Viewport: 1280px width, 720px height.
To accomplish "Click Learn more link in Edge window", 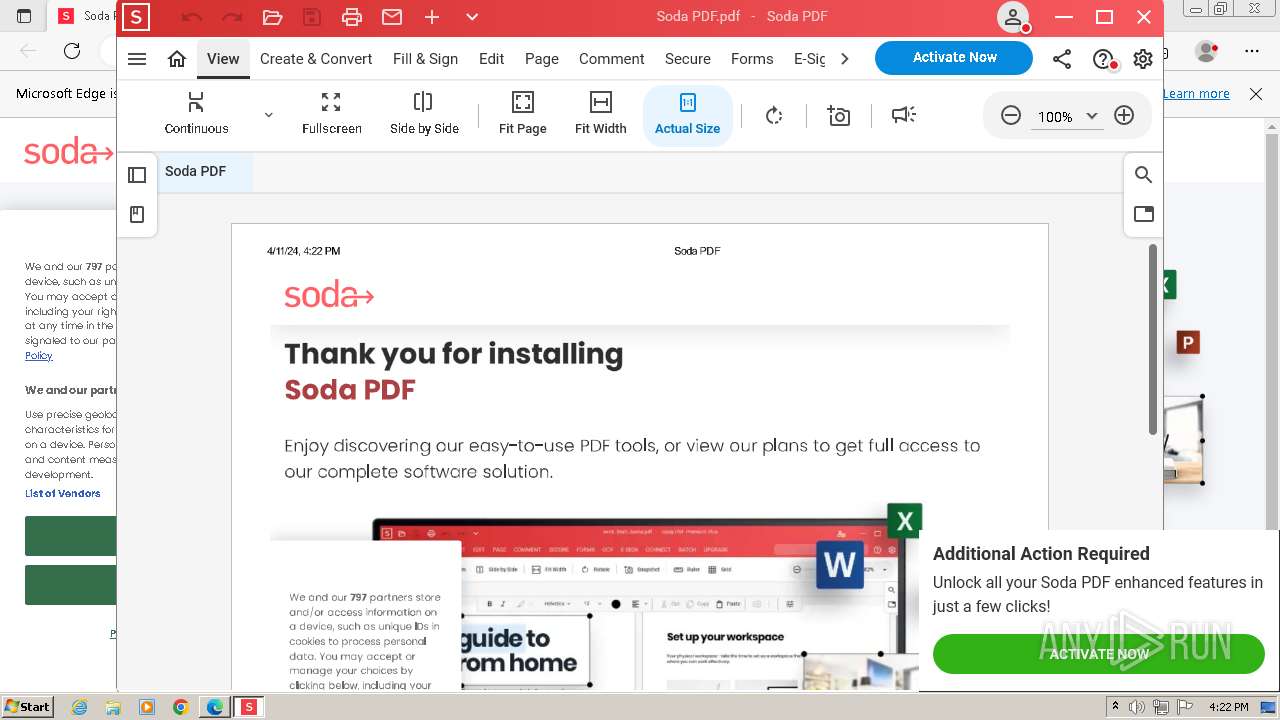I will [1196, 93].
